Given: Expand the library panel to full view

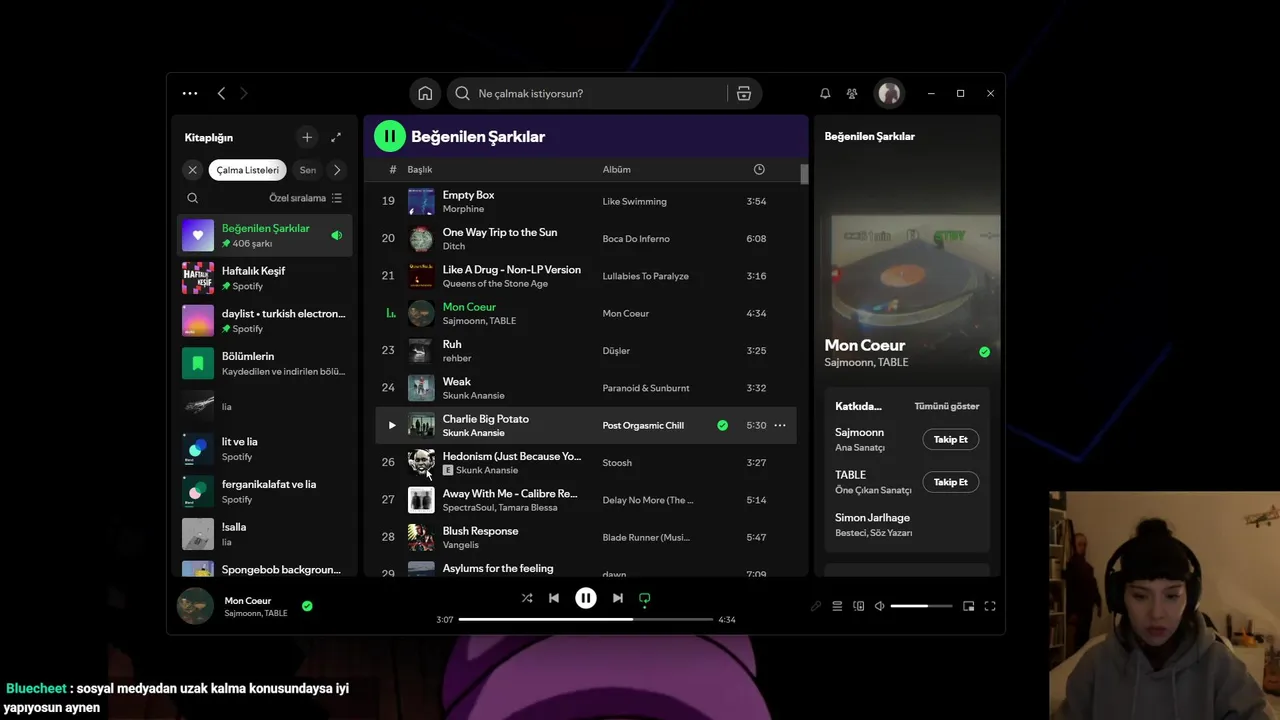Looking at the screenshot, I should (336, 137).
